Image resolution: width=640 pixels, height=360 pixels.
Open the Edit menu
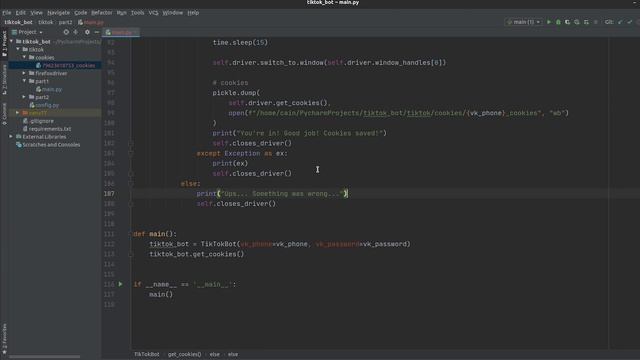(x=20, y=13)
